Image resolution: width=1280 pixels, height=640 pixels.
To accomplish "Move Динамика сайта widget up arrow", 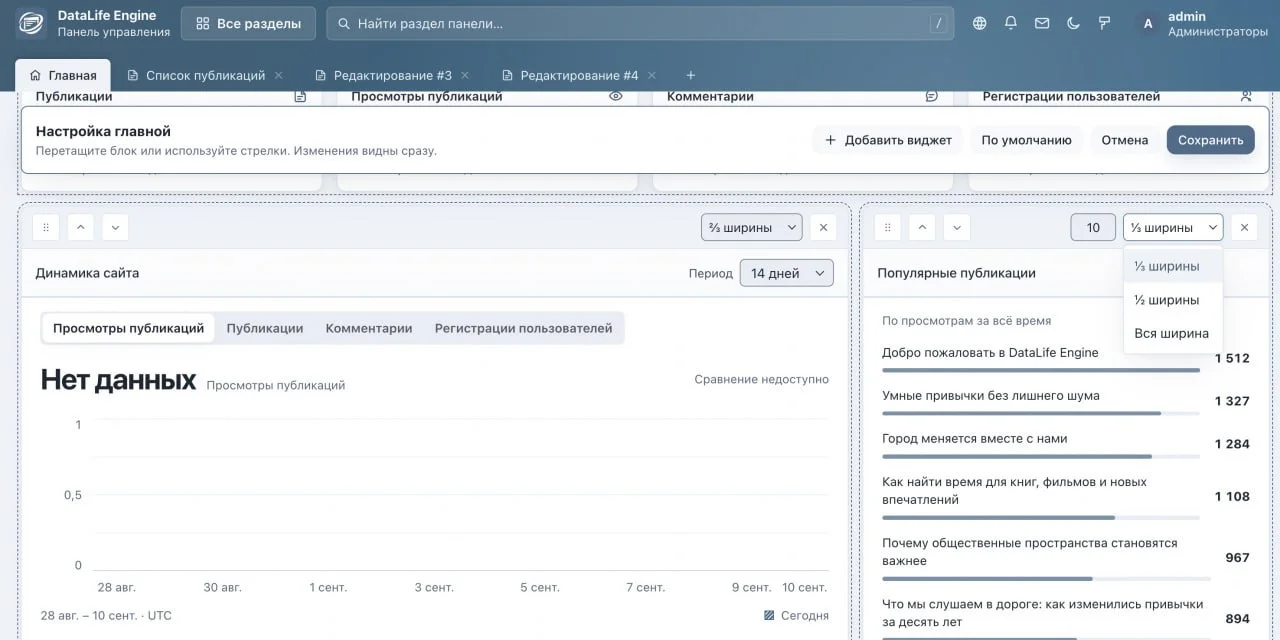I will (81, 228).
